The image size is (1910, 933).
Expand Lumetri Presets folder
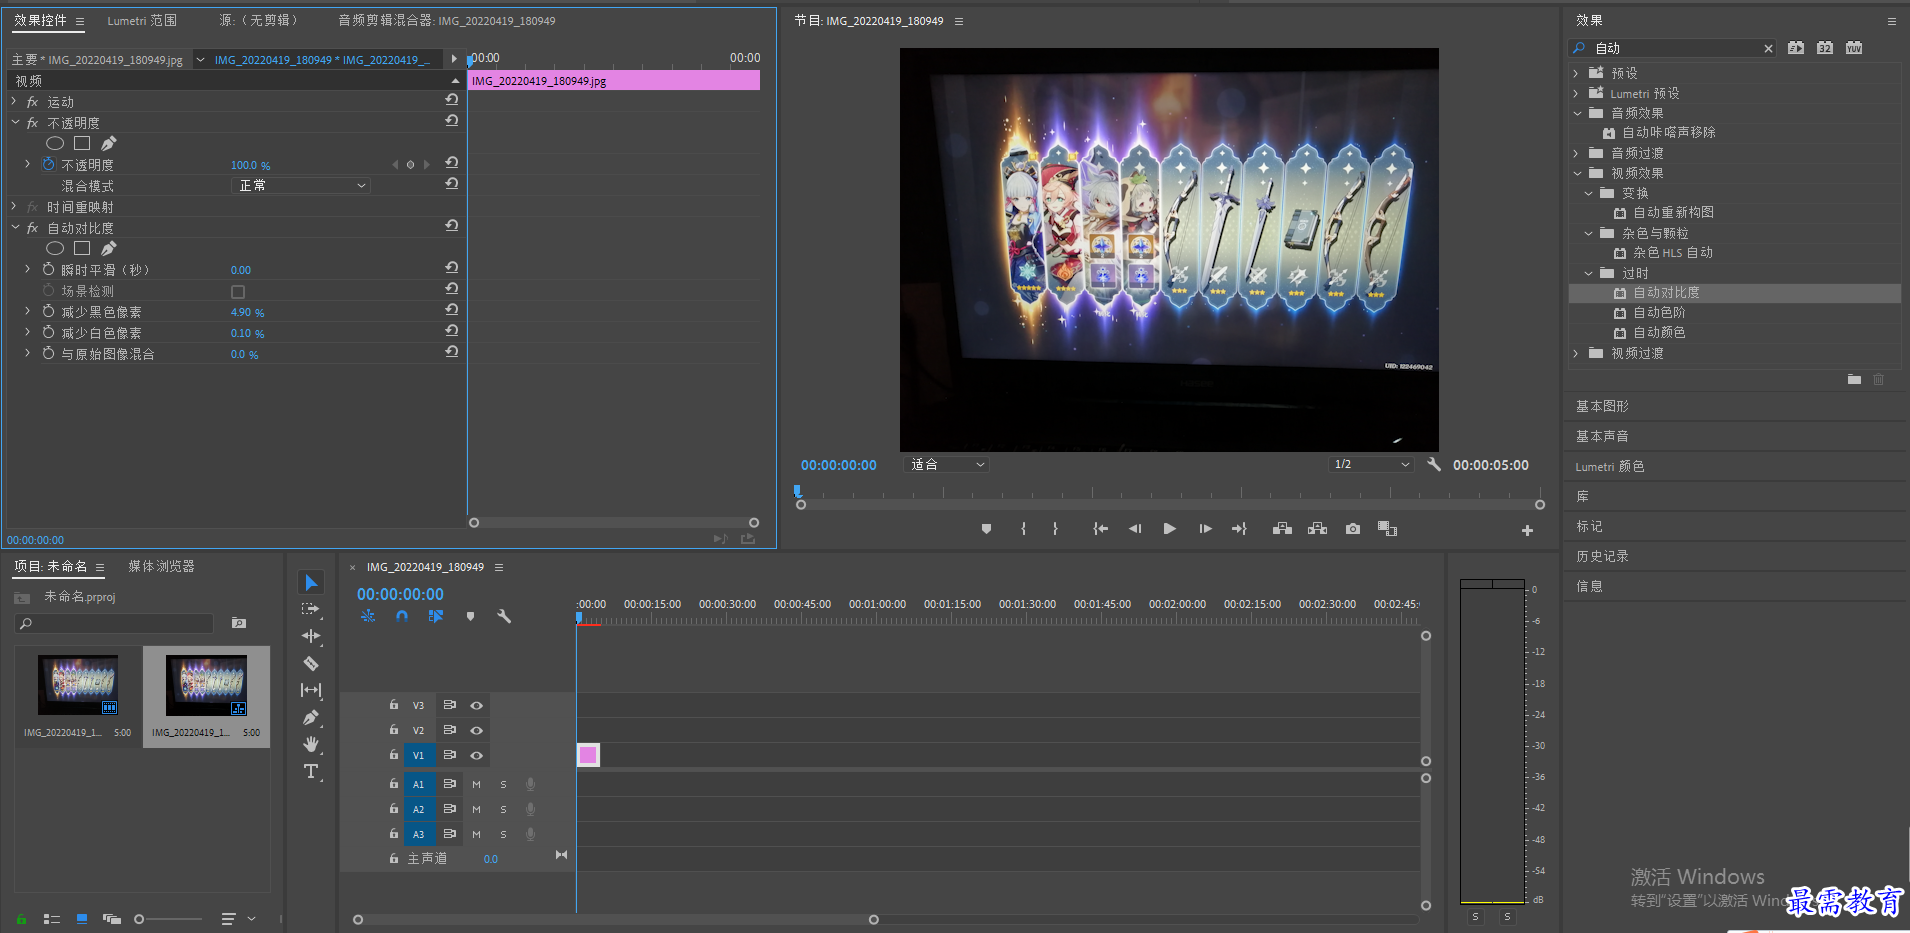[x=1576, y=93]
